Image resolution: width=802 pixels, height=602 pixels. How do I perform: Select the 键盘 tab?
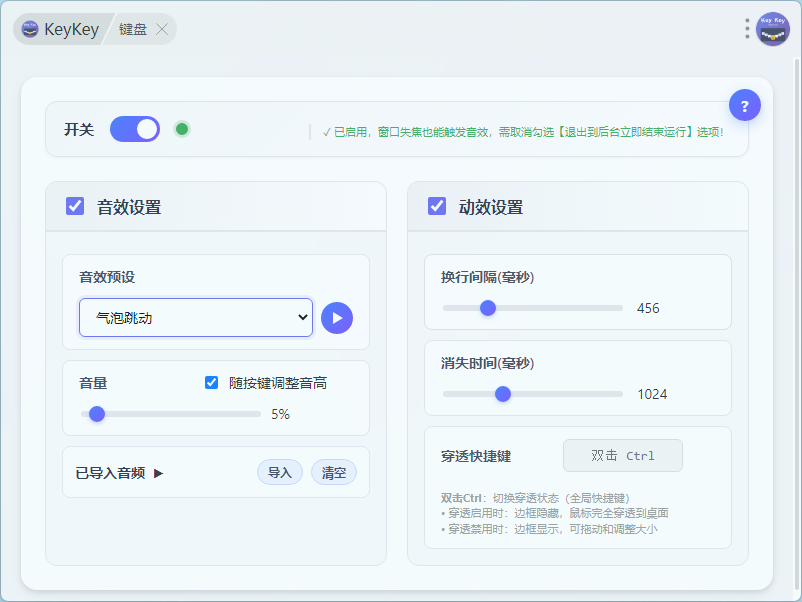(x=133, y=29)
